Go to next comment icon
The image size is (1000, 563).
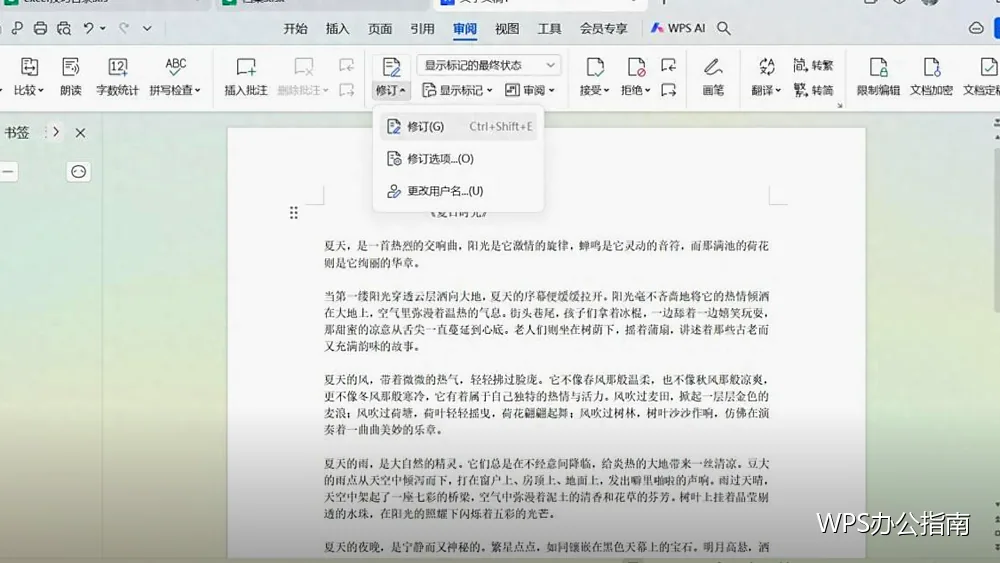[x=346, y=91]
